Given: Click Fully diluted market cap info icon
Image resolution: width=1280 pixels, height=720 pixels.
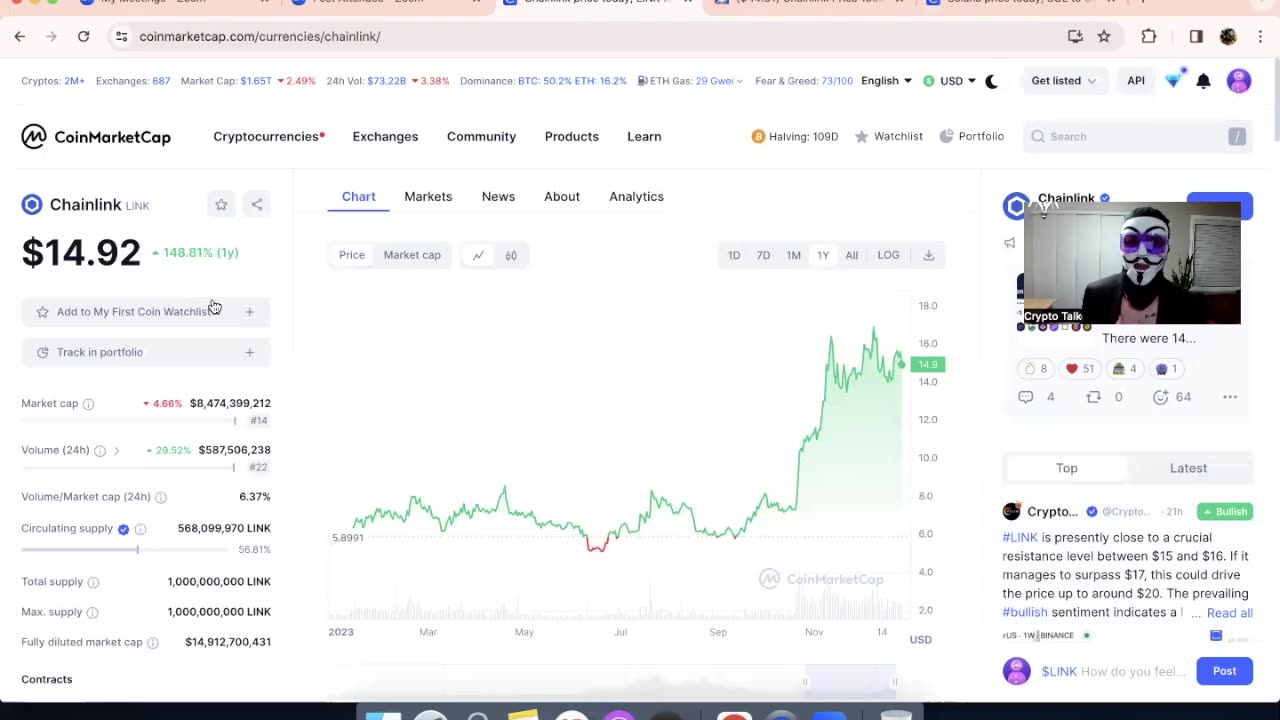Looking at the screenshot, I should tap(153, 643).
